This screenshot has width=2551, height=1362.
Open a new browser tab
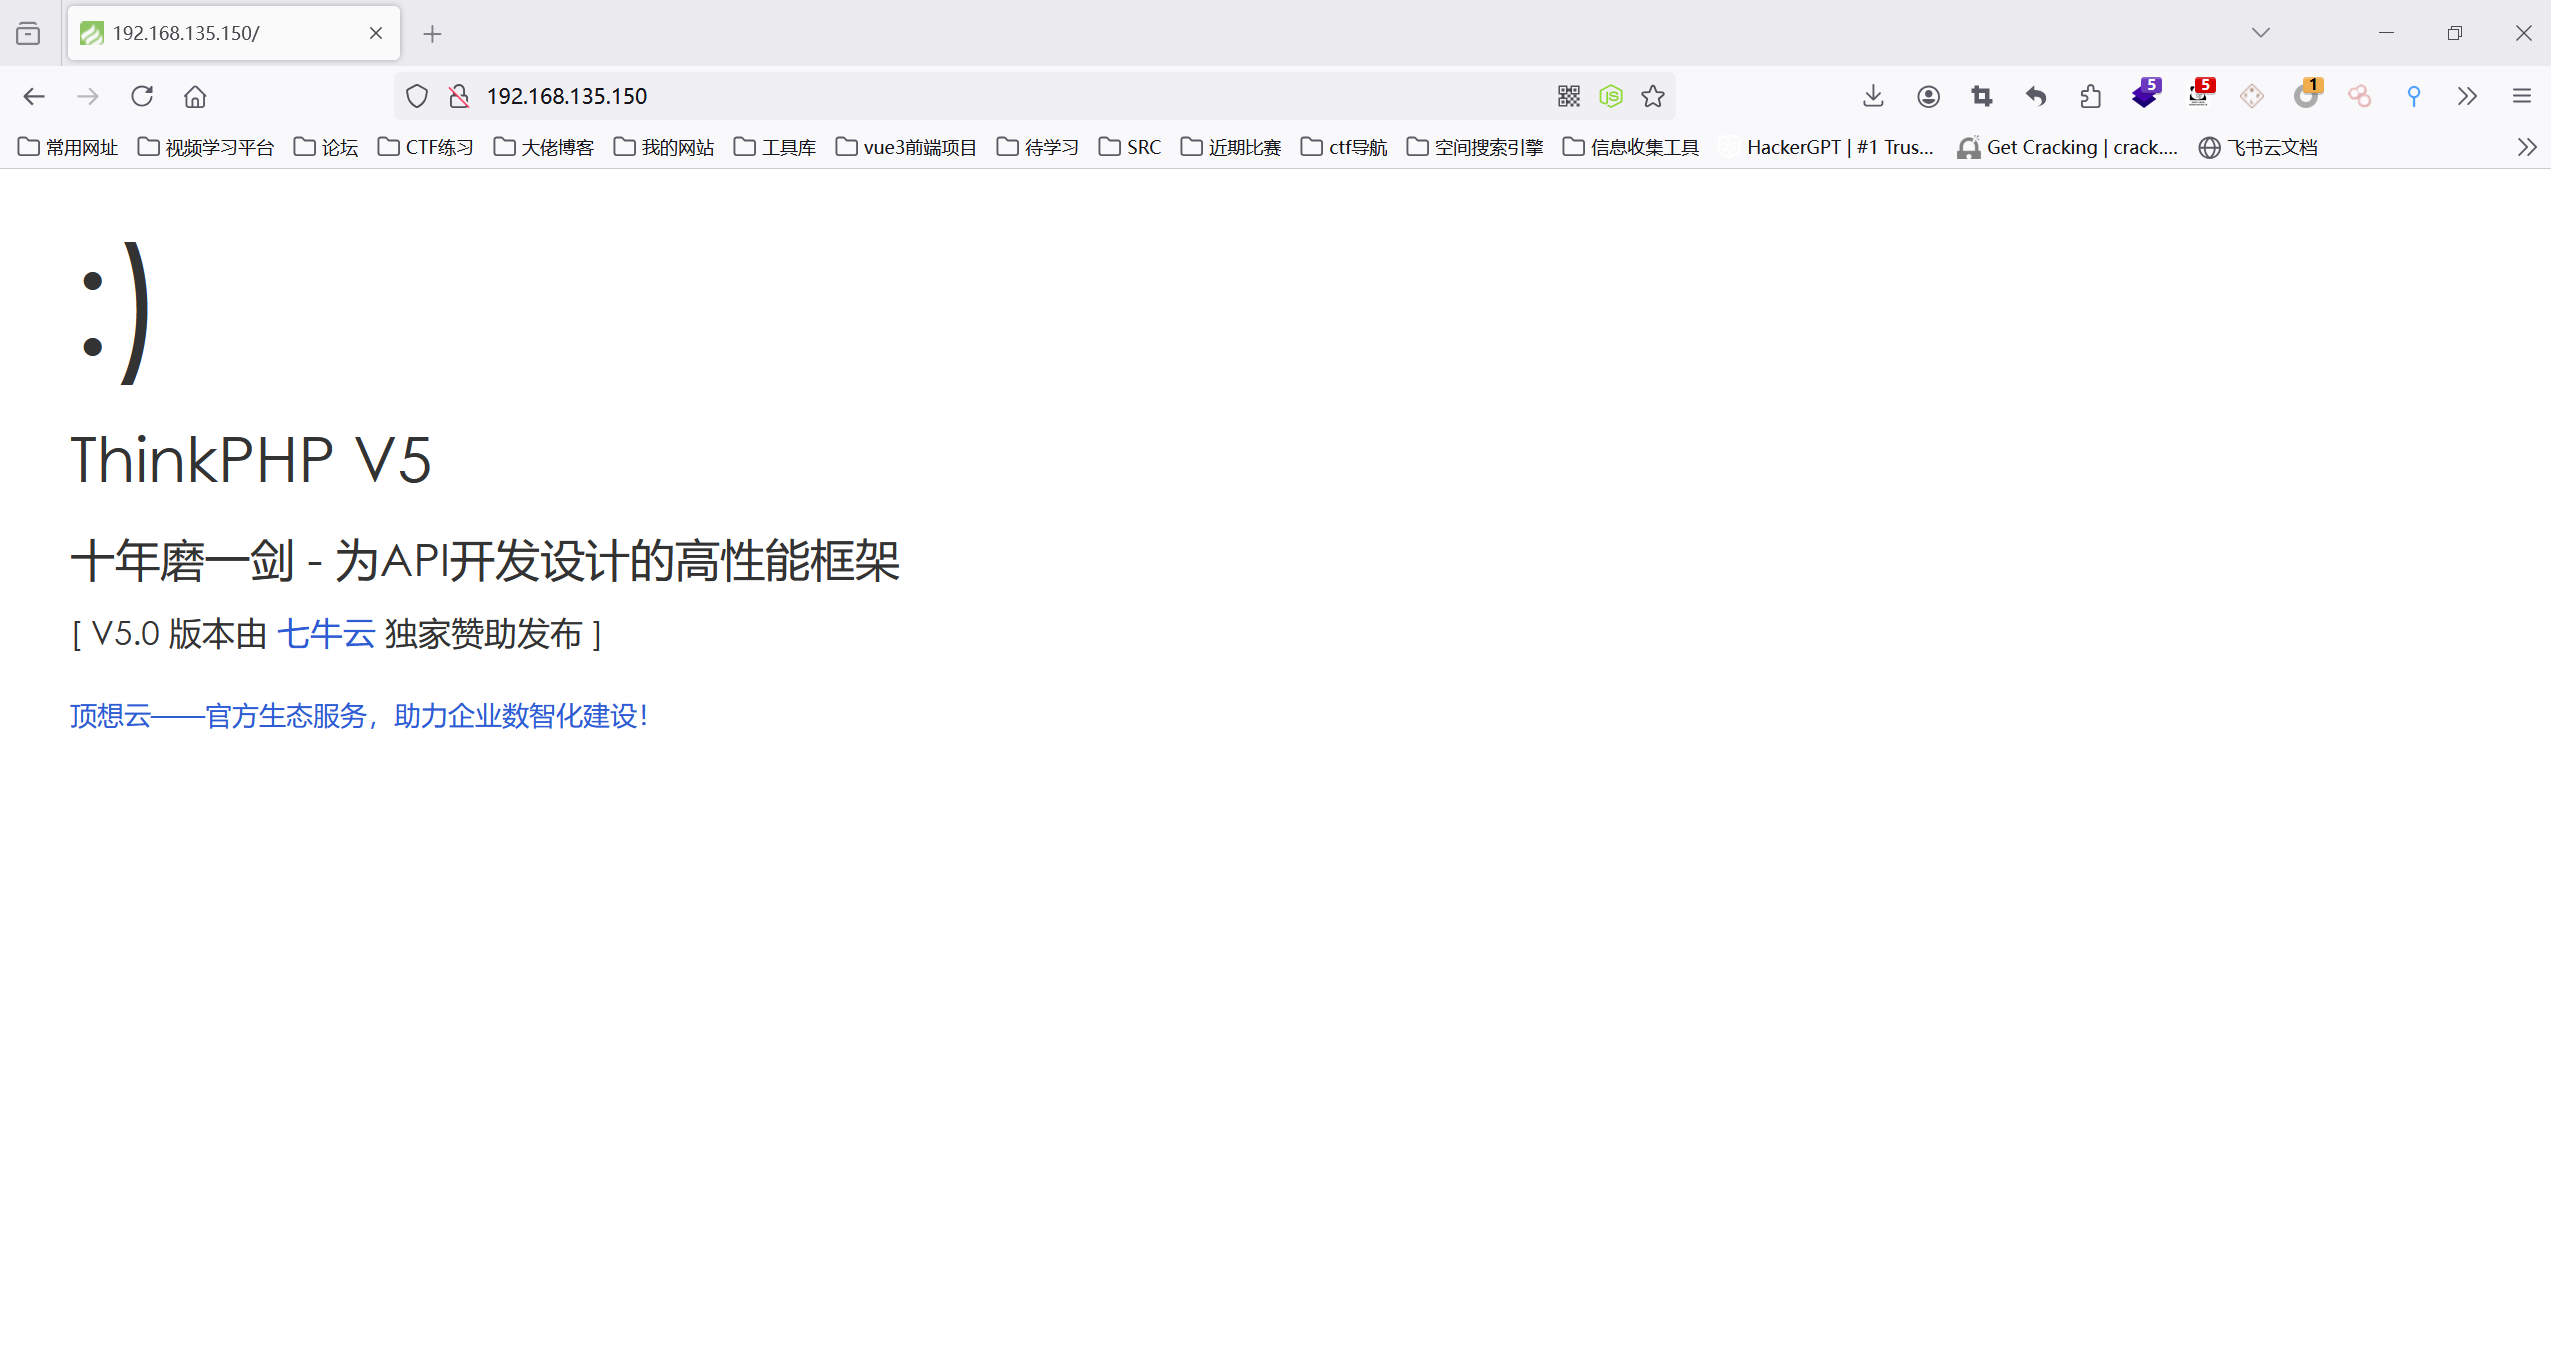pos(432,34)
